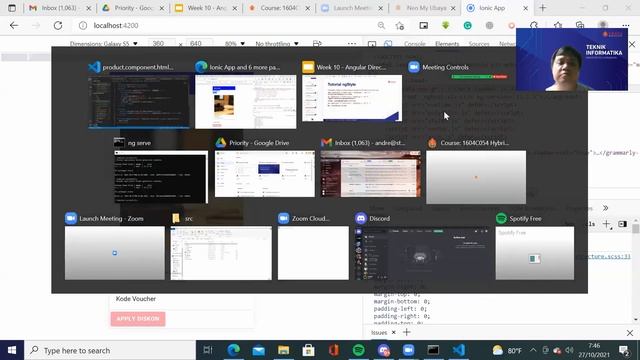Switch to Week 10 Angular Directives slides thumbnail

[x=352, y=98]
